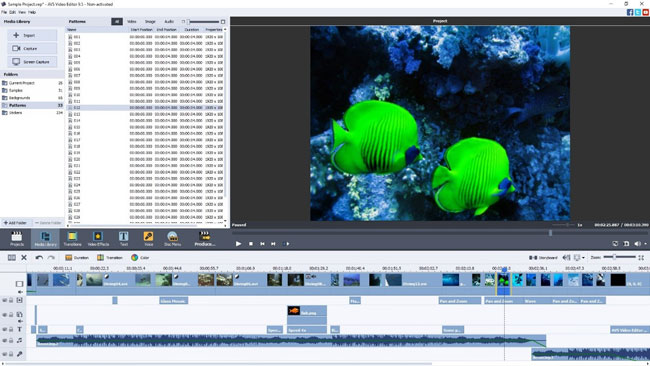Image resolution: width=650 pixels, height=366 pixels.
Task: Select the Current Project folder
Action: pos(32,83)
